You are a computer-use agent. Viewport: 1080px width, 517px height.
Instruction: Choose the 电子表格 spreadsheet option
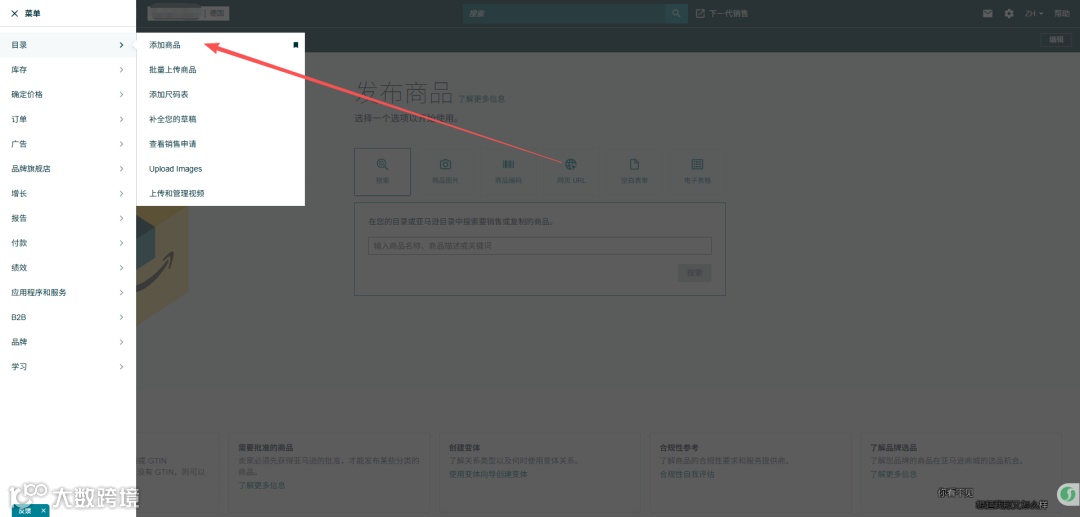tap(697, 171)
